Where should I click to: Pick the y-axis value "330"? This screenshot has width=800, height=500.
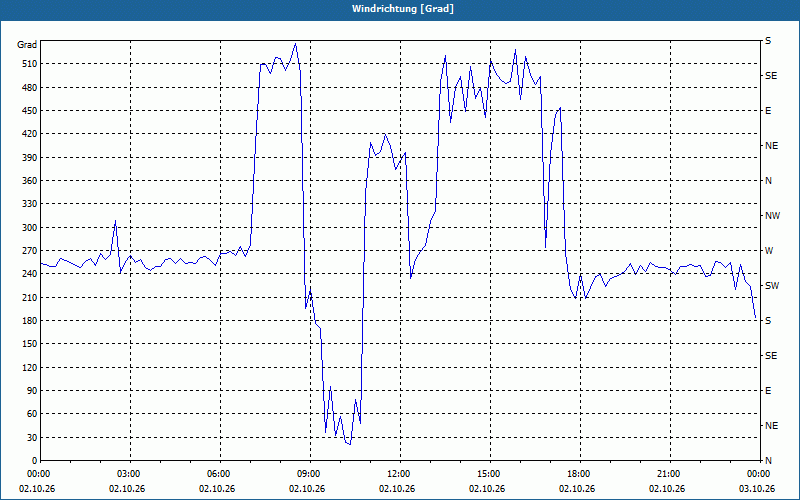(x=30, y=204)
